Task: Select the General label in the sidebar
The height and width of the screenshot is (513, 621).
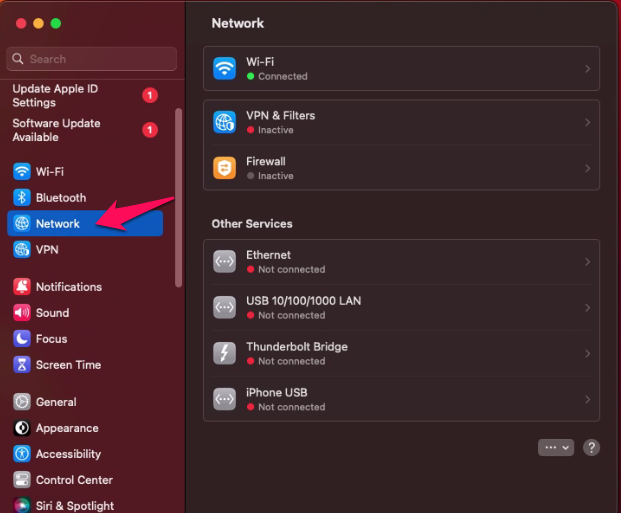Action: (56, 402)
